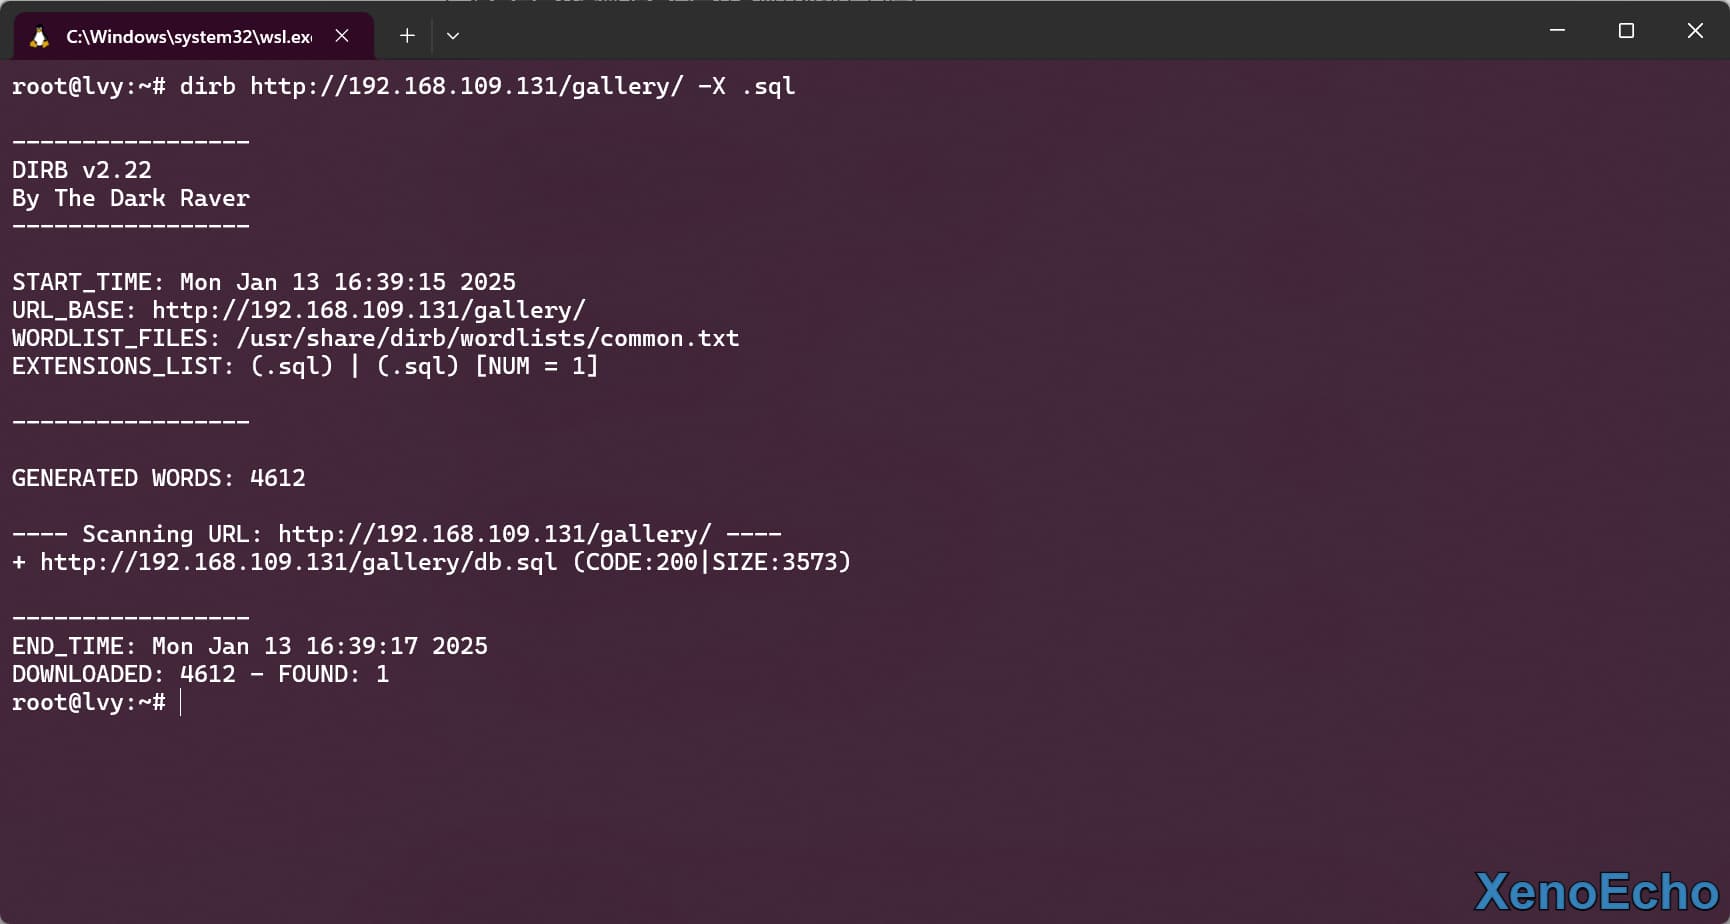Click the Tux penguin icon in the tab
1730x924 pixels.
pos(39,37)
